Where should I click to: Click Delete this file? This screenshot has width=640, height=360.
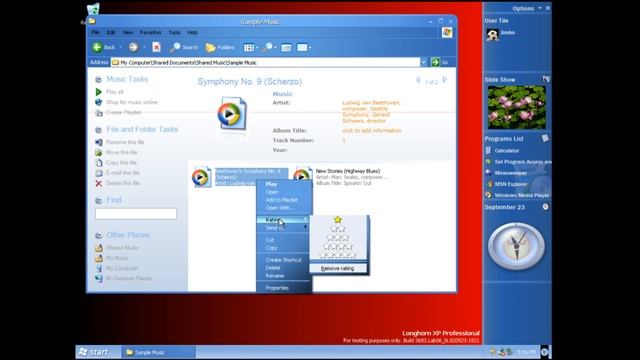[123, 183]
